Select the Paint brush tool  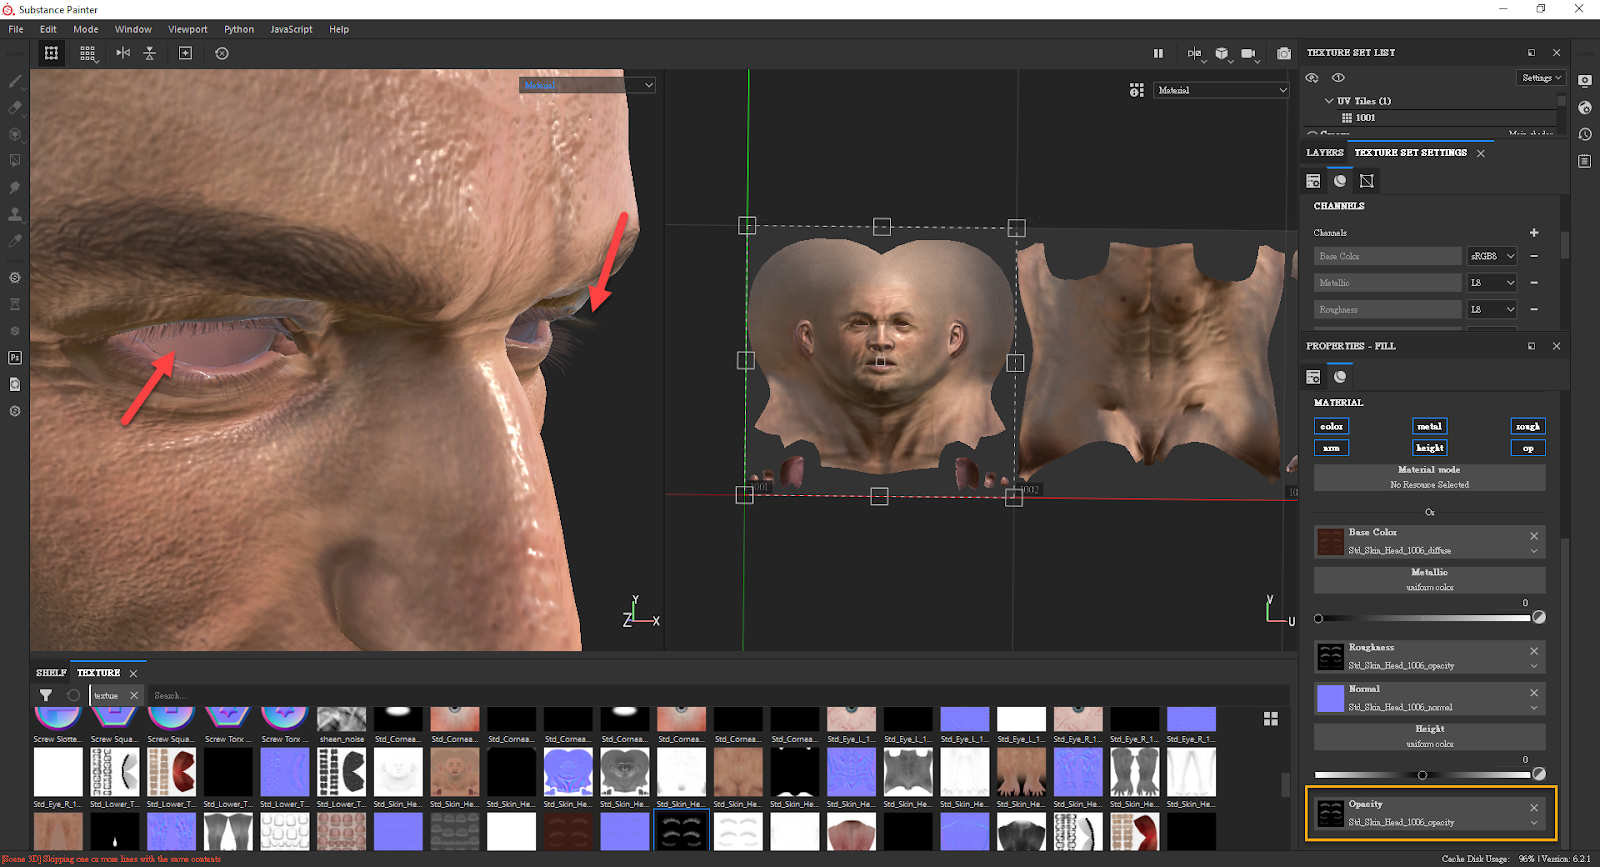(x=15, y=81)
